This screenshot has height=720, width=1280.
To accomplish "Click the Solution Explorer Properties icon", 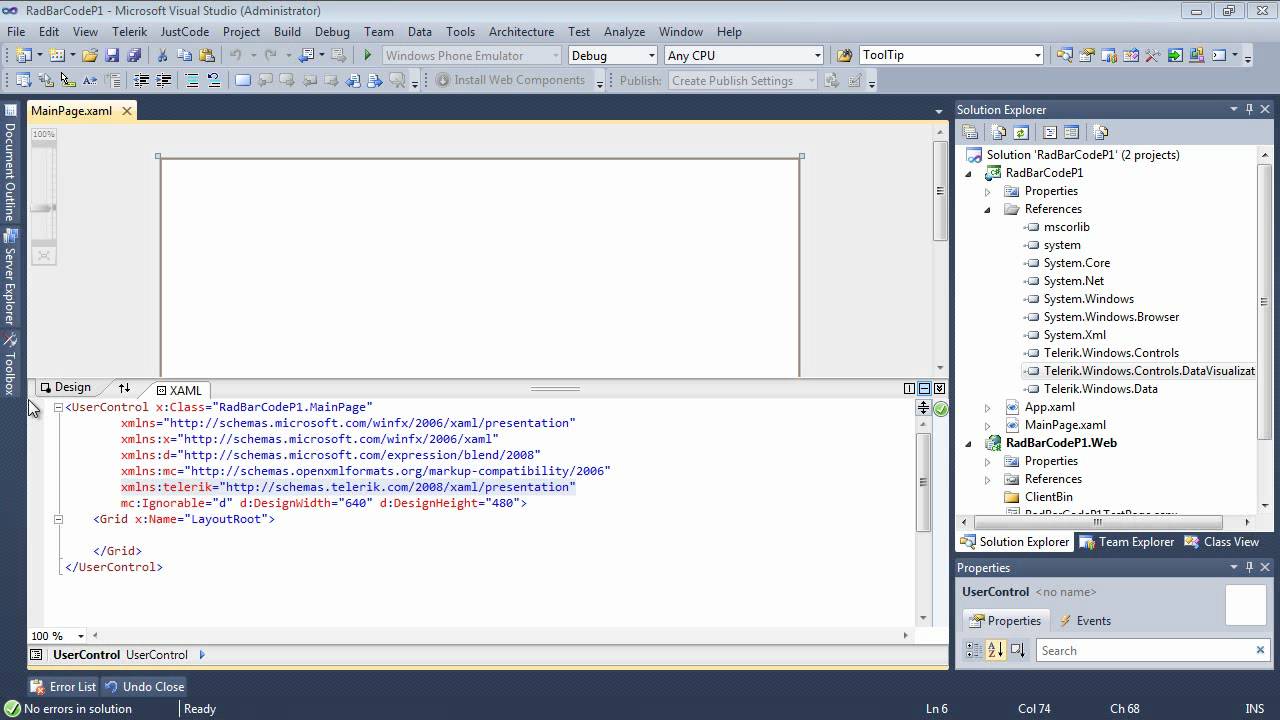I will (x=970, y=132).
